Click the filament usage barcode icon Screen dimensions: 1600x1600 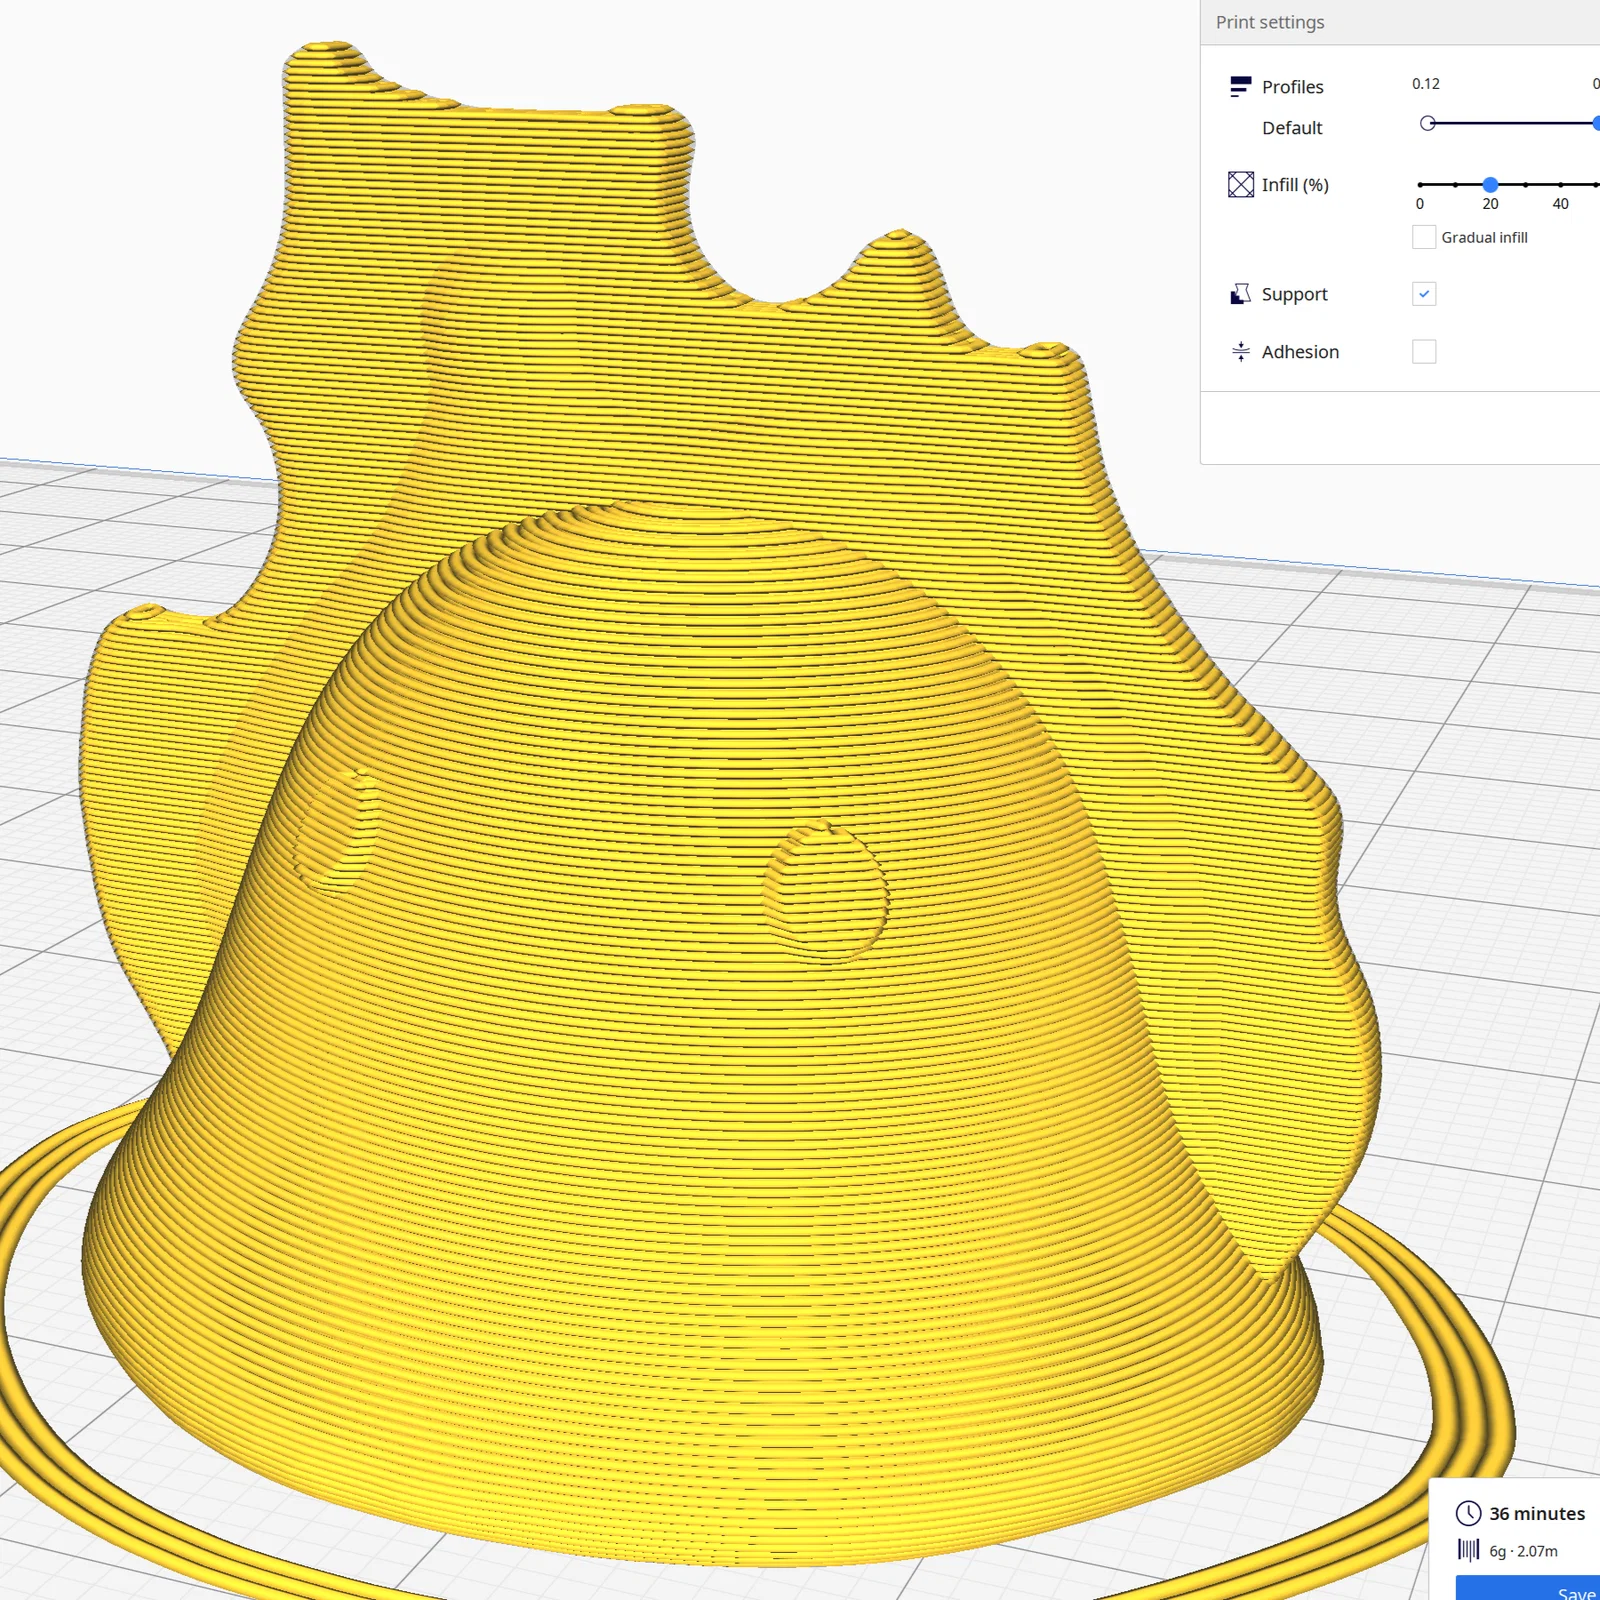(1468, 1550)
